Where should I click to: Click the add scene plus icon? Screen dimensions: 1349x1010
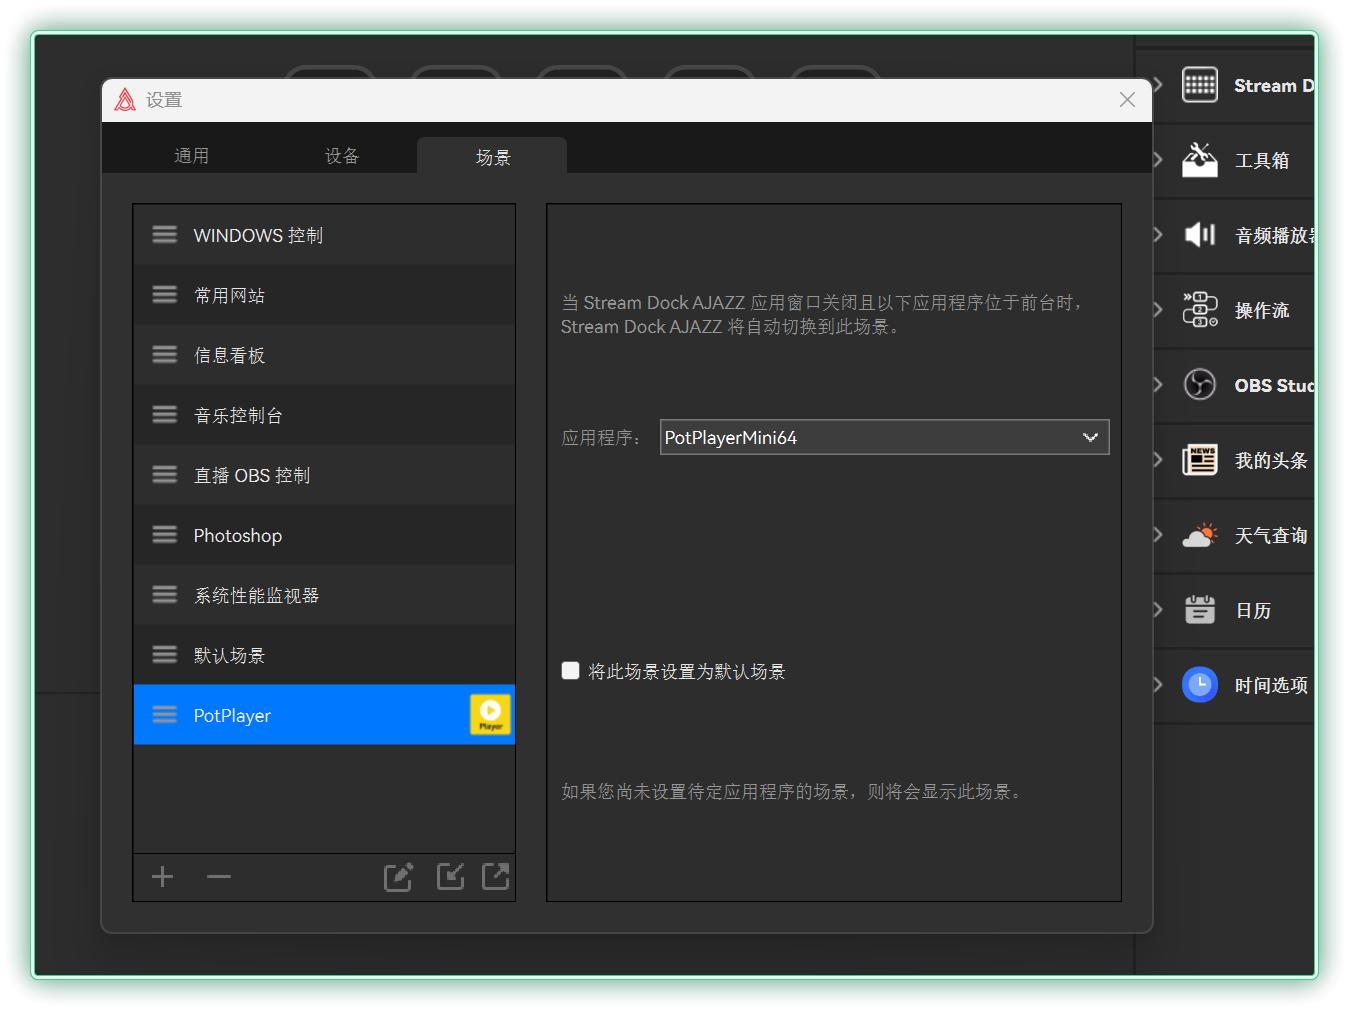[x=162, y=877]
